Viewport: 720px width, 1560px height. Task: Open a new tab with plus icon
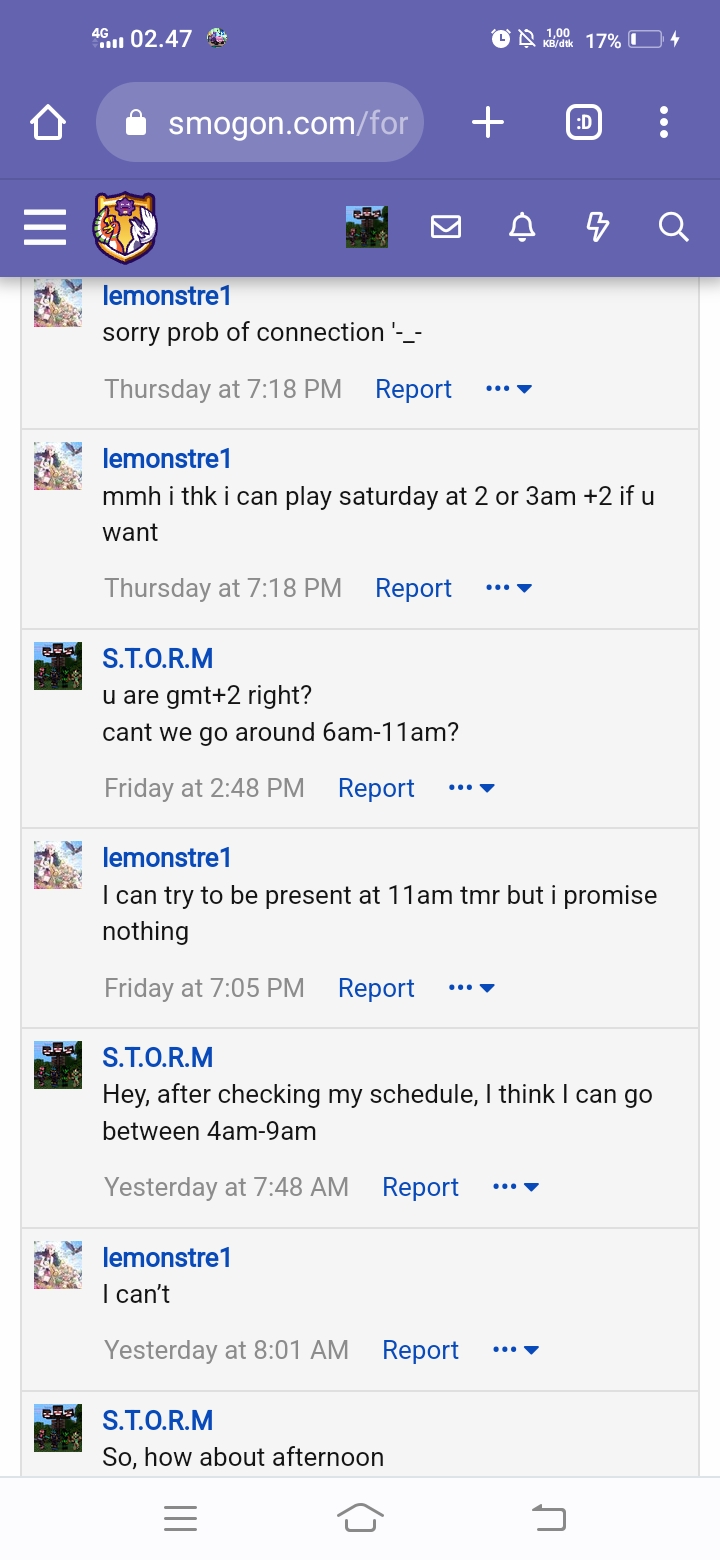coord(487,123)
